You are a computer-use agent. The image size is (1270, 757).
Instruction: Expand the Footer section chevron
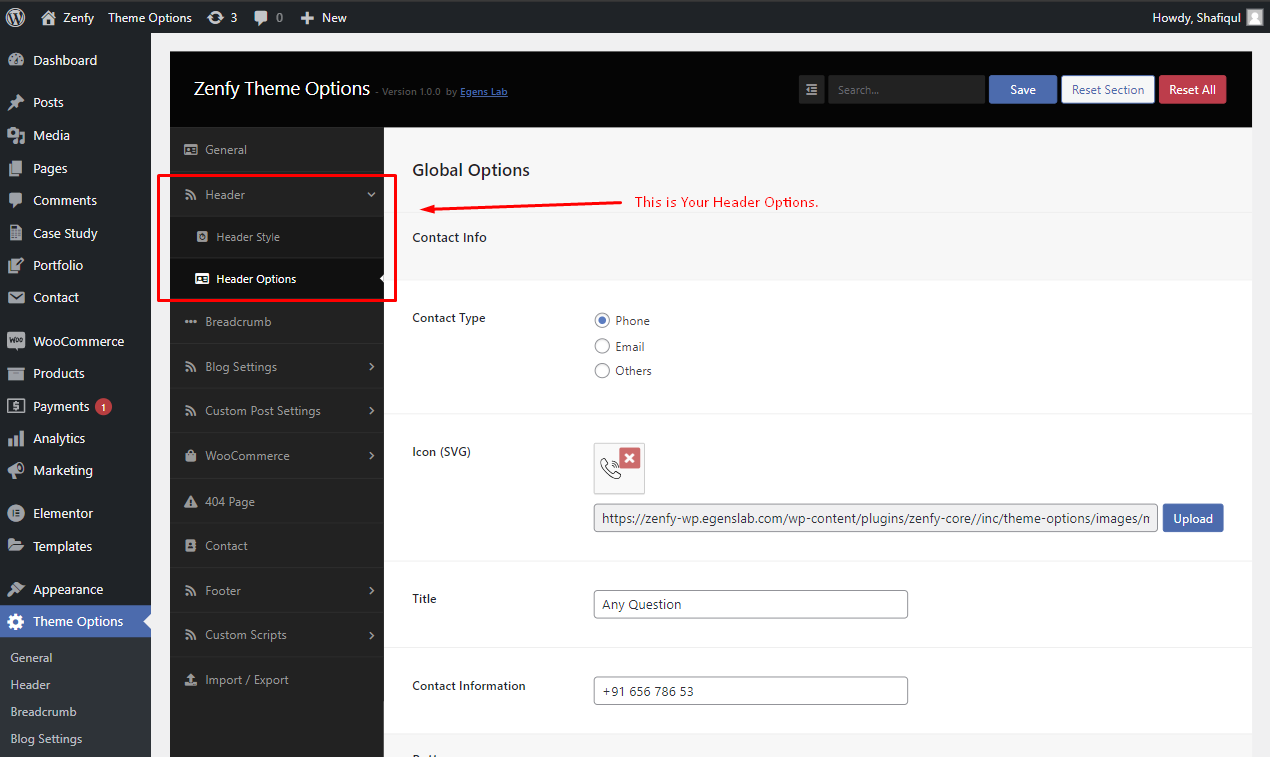371,591
